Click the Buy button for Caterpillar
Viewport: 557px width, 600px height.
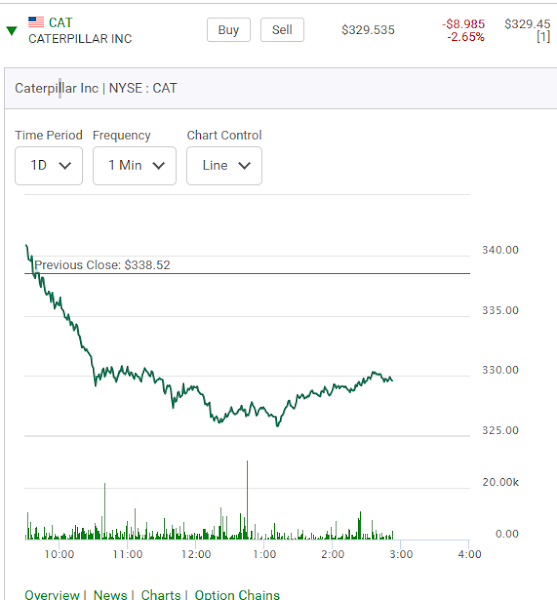(229, 30)
